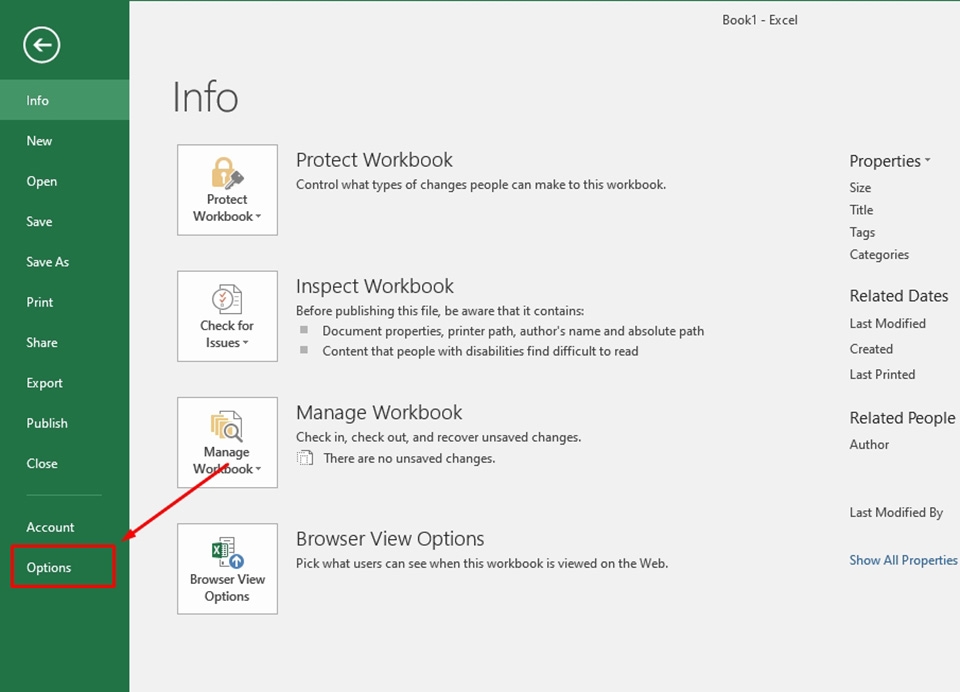The image size is (960, 692).
Task: Click the Show All Properties link
Action: tap(903, 560)
